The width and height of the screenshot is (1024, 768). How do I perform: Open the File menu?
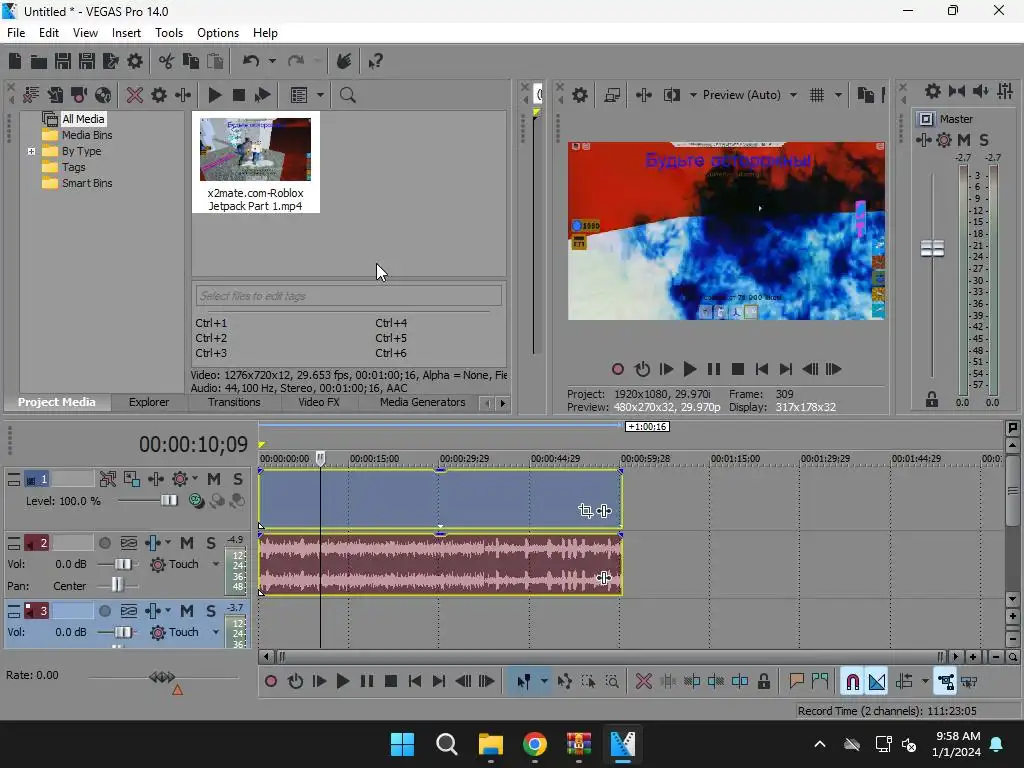tap(16, 33)
